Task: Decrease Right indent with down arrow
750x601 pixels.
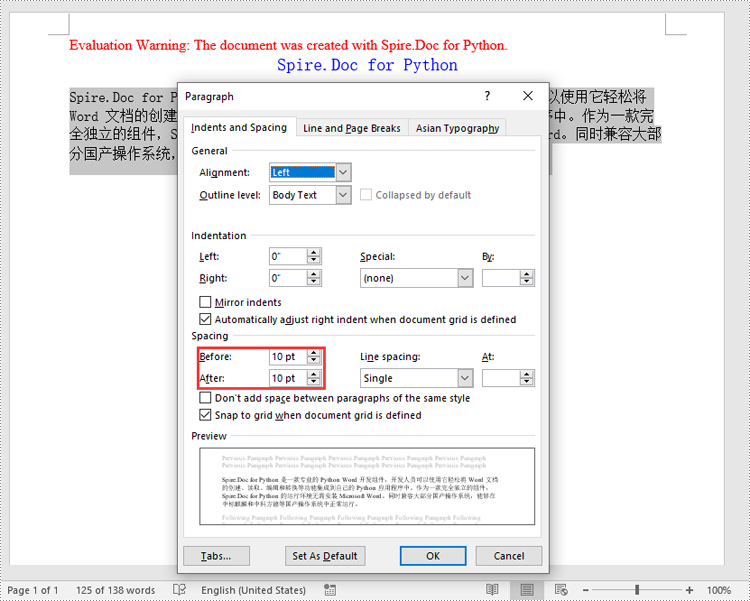Action: [314, 282]
